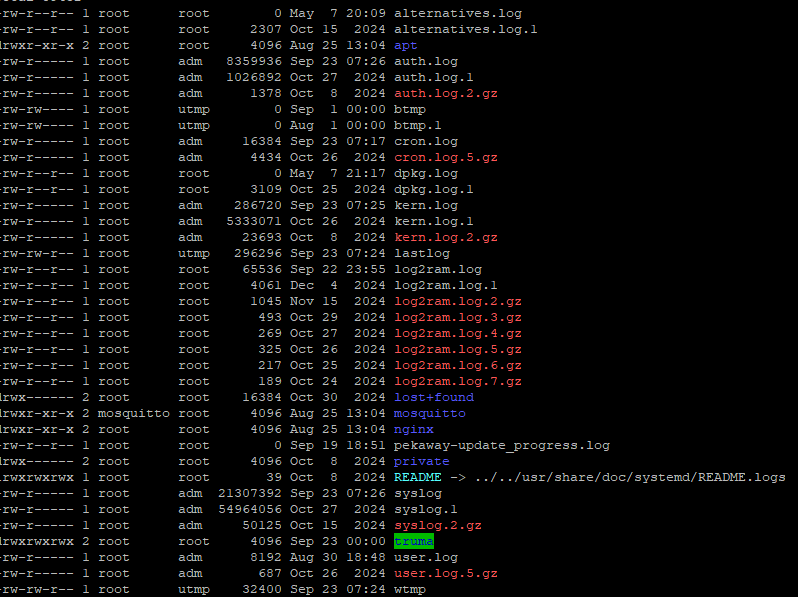798x597 pixels.
Task: Click the mosquitto owner name in listing
Action: [134, 413]
